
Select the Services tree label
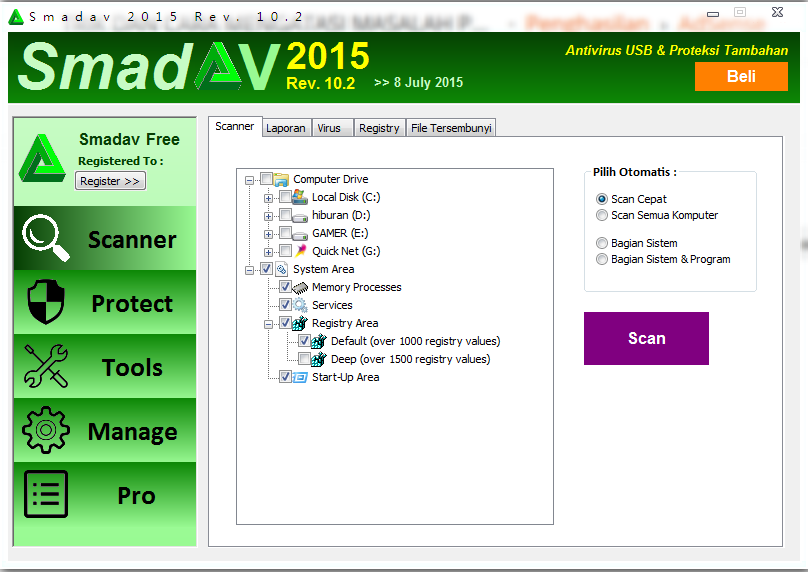(x=332, y=305)
